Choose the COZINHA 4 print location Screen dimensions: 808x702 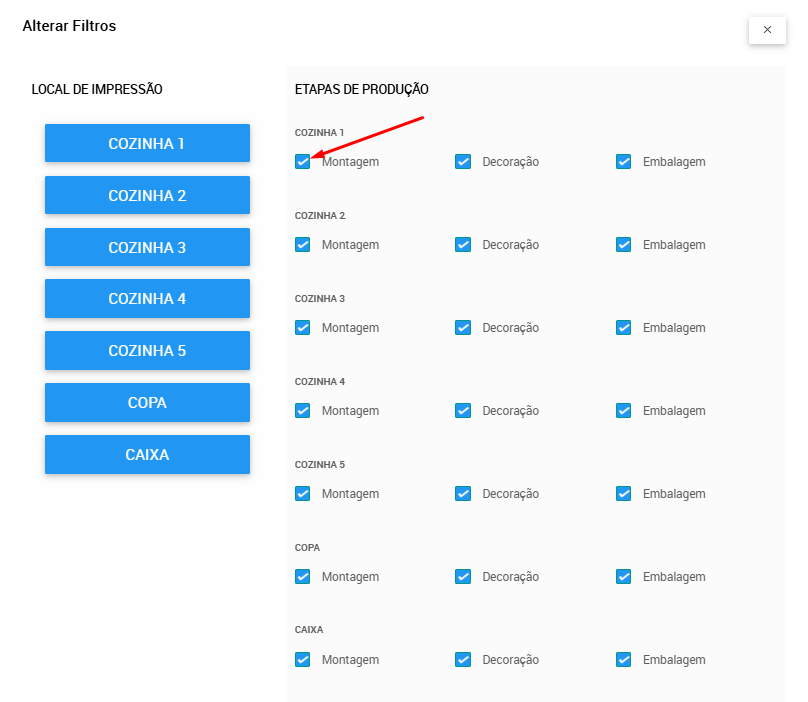coord(147,298)
